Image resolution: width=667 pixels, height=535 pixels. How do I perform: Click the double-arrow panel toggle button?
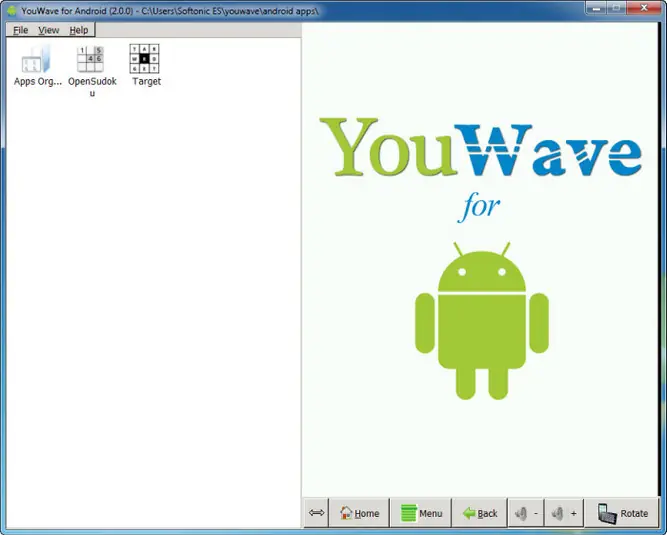[316, 513]
